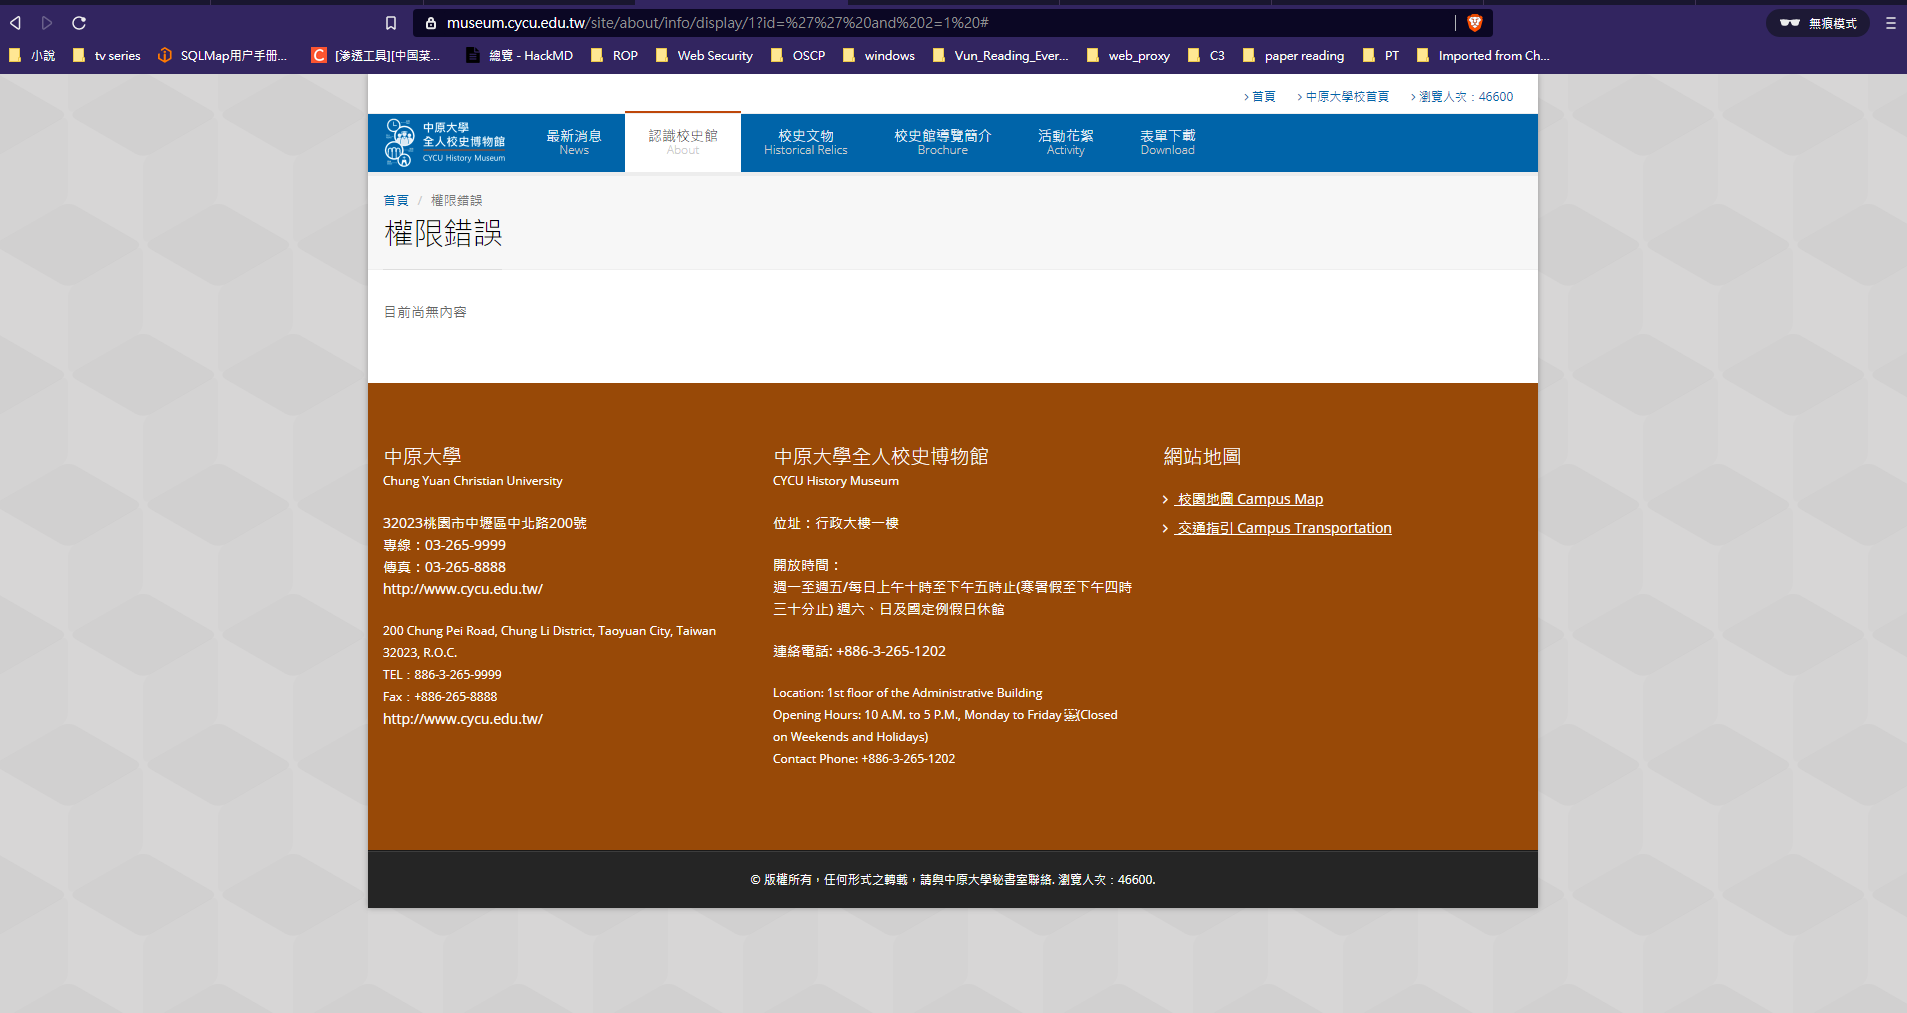Open 校史館導覽簡介 Brochure menu
The height and width of the screenshot is (1013, 1907).
tap(942, 142)
